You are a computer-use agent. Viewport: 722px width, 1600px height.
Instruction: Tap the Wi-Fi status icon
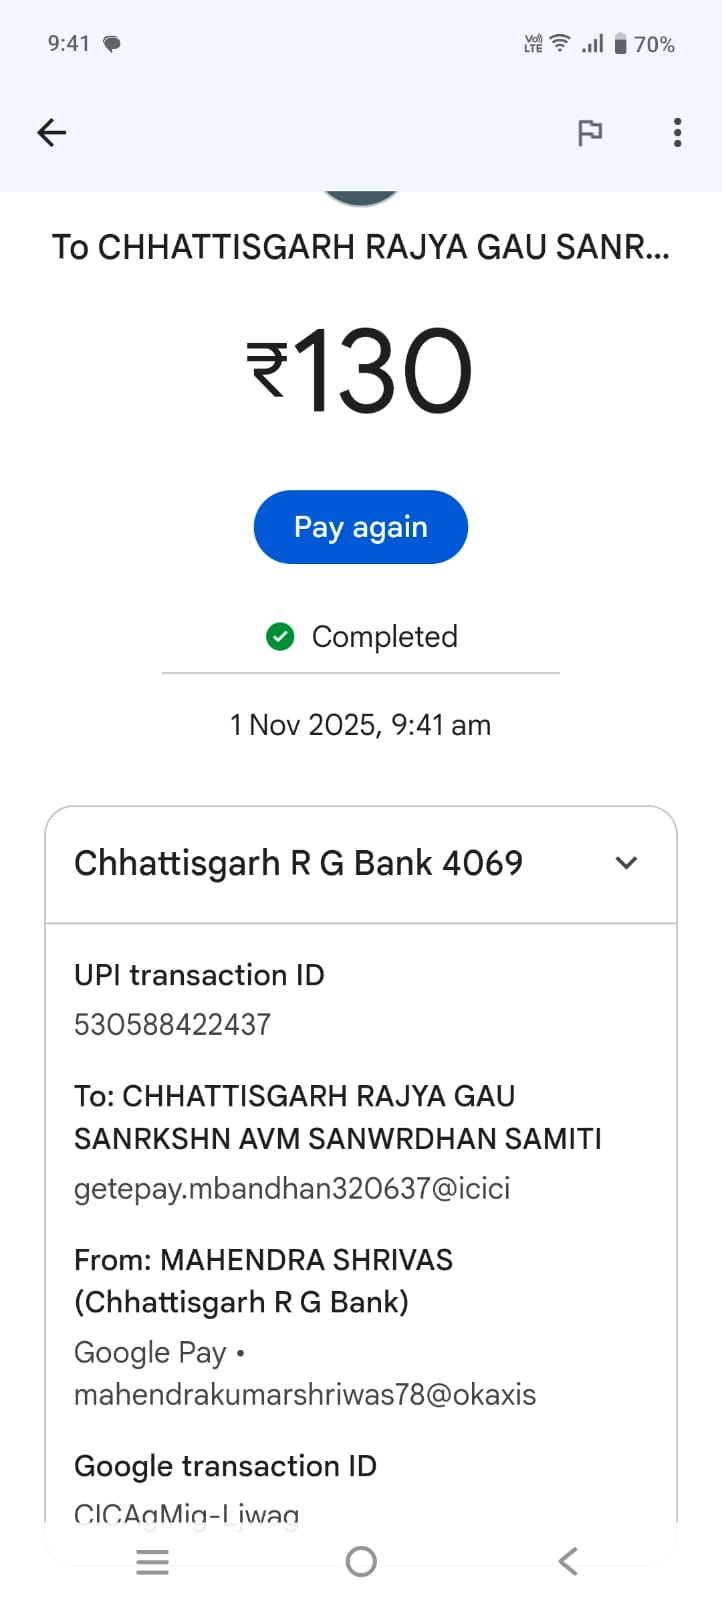point(560,43)
